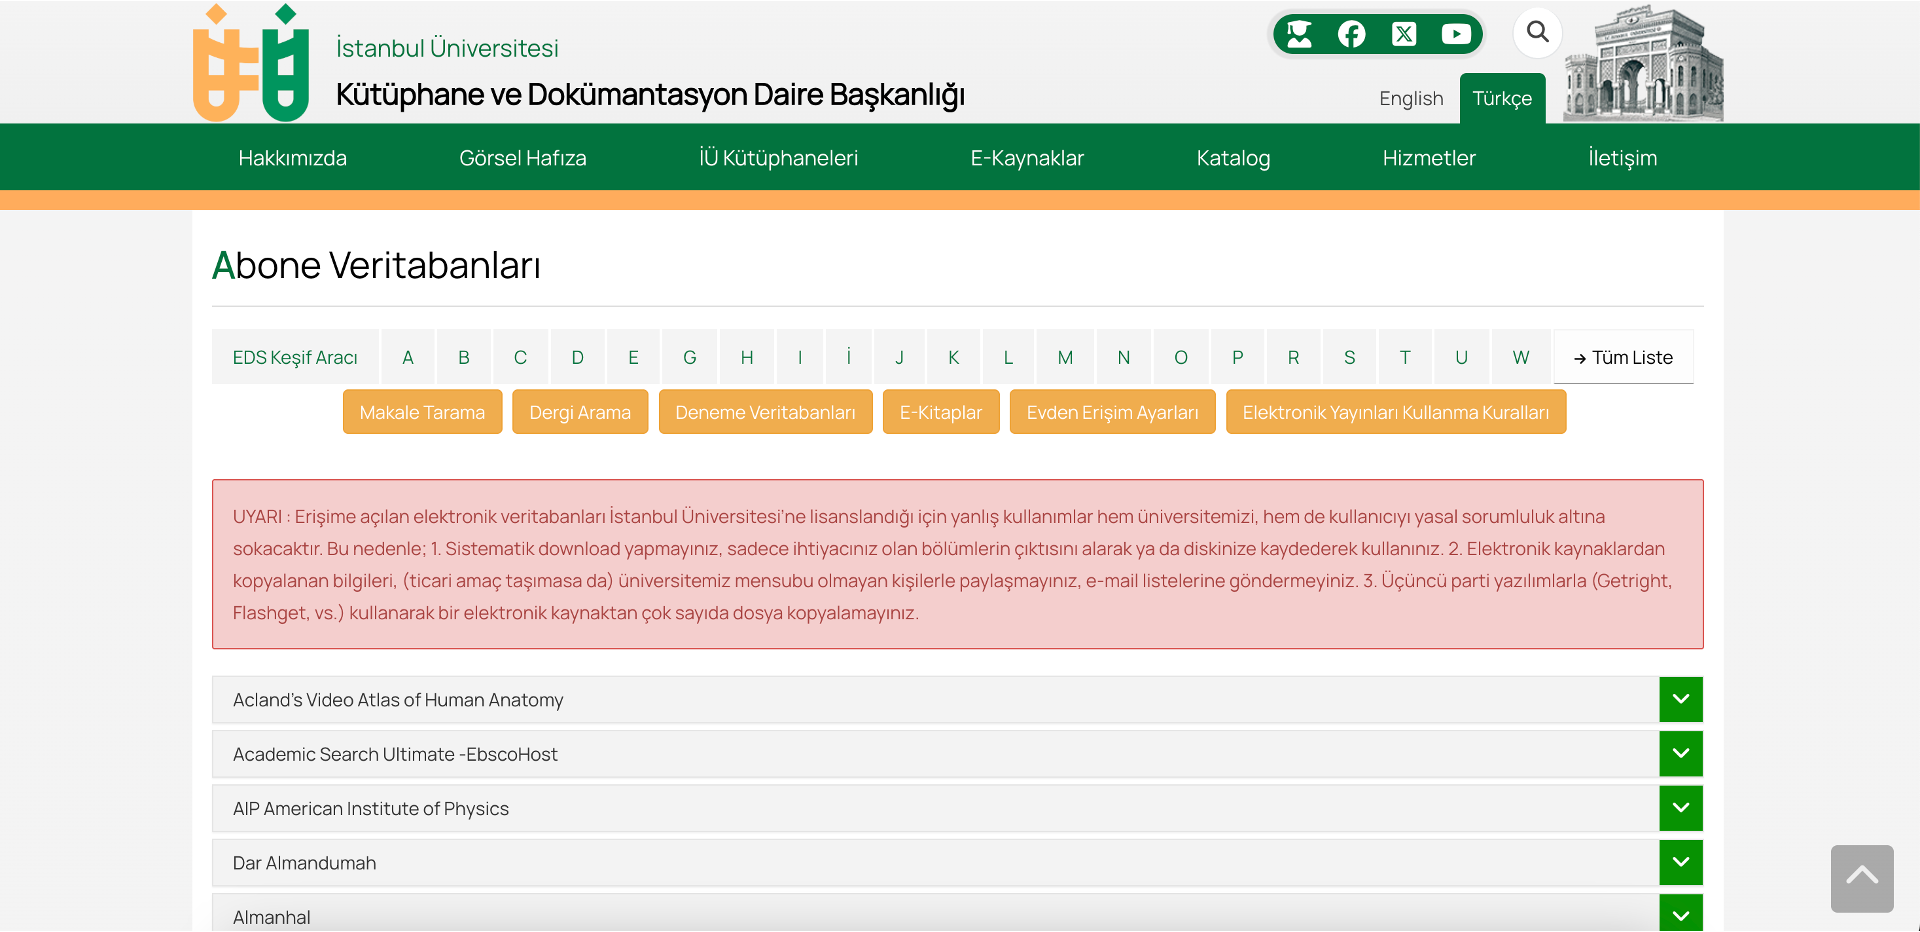Expand Acland's Video Atlas chevron
The image size is (1920, 932).
1681,700
